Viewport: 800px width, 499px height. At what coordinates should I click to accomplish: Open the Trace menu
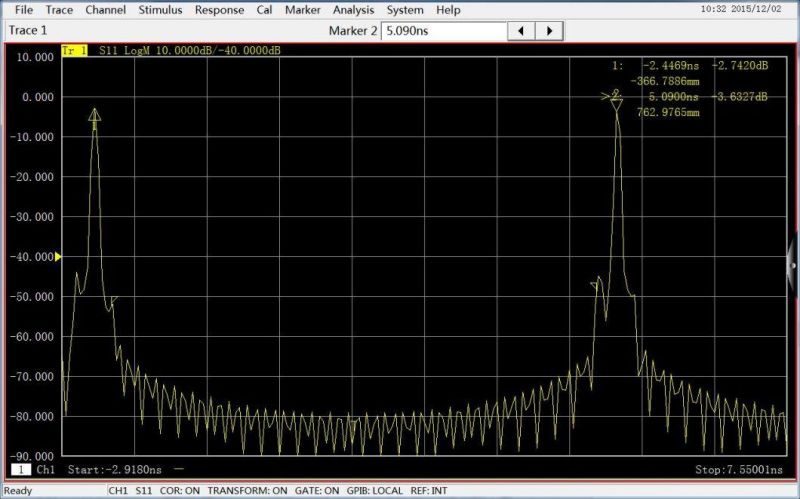pyautogui.click(x=59, y=10)
